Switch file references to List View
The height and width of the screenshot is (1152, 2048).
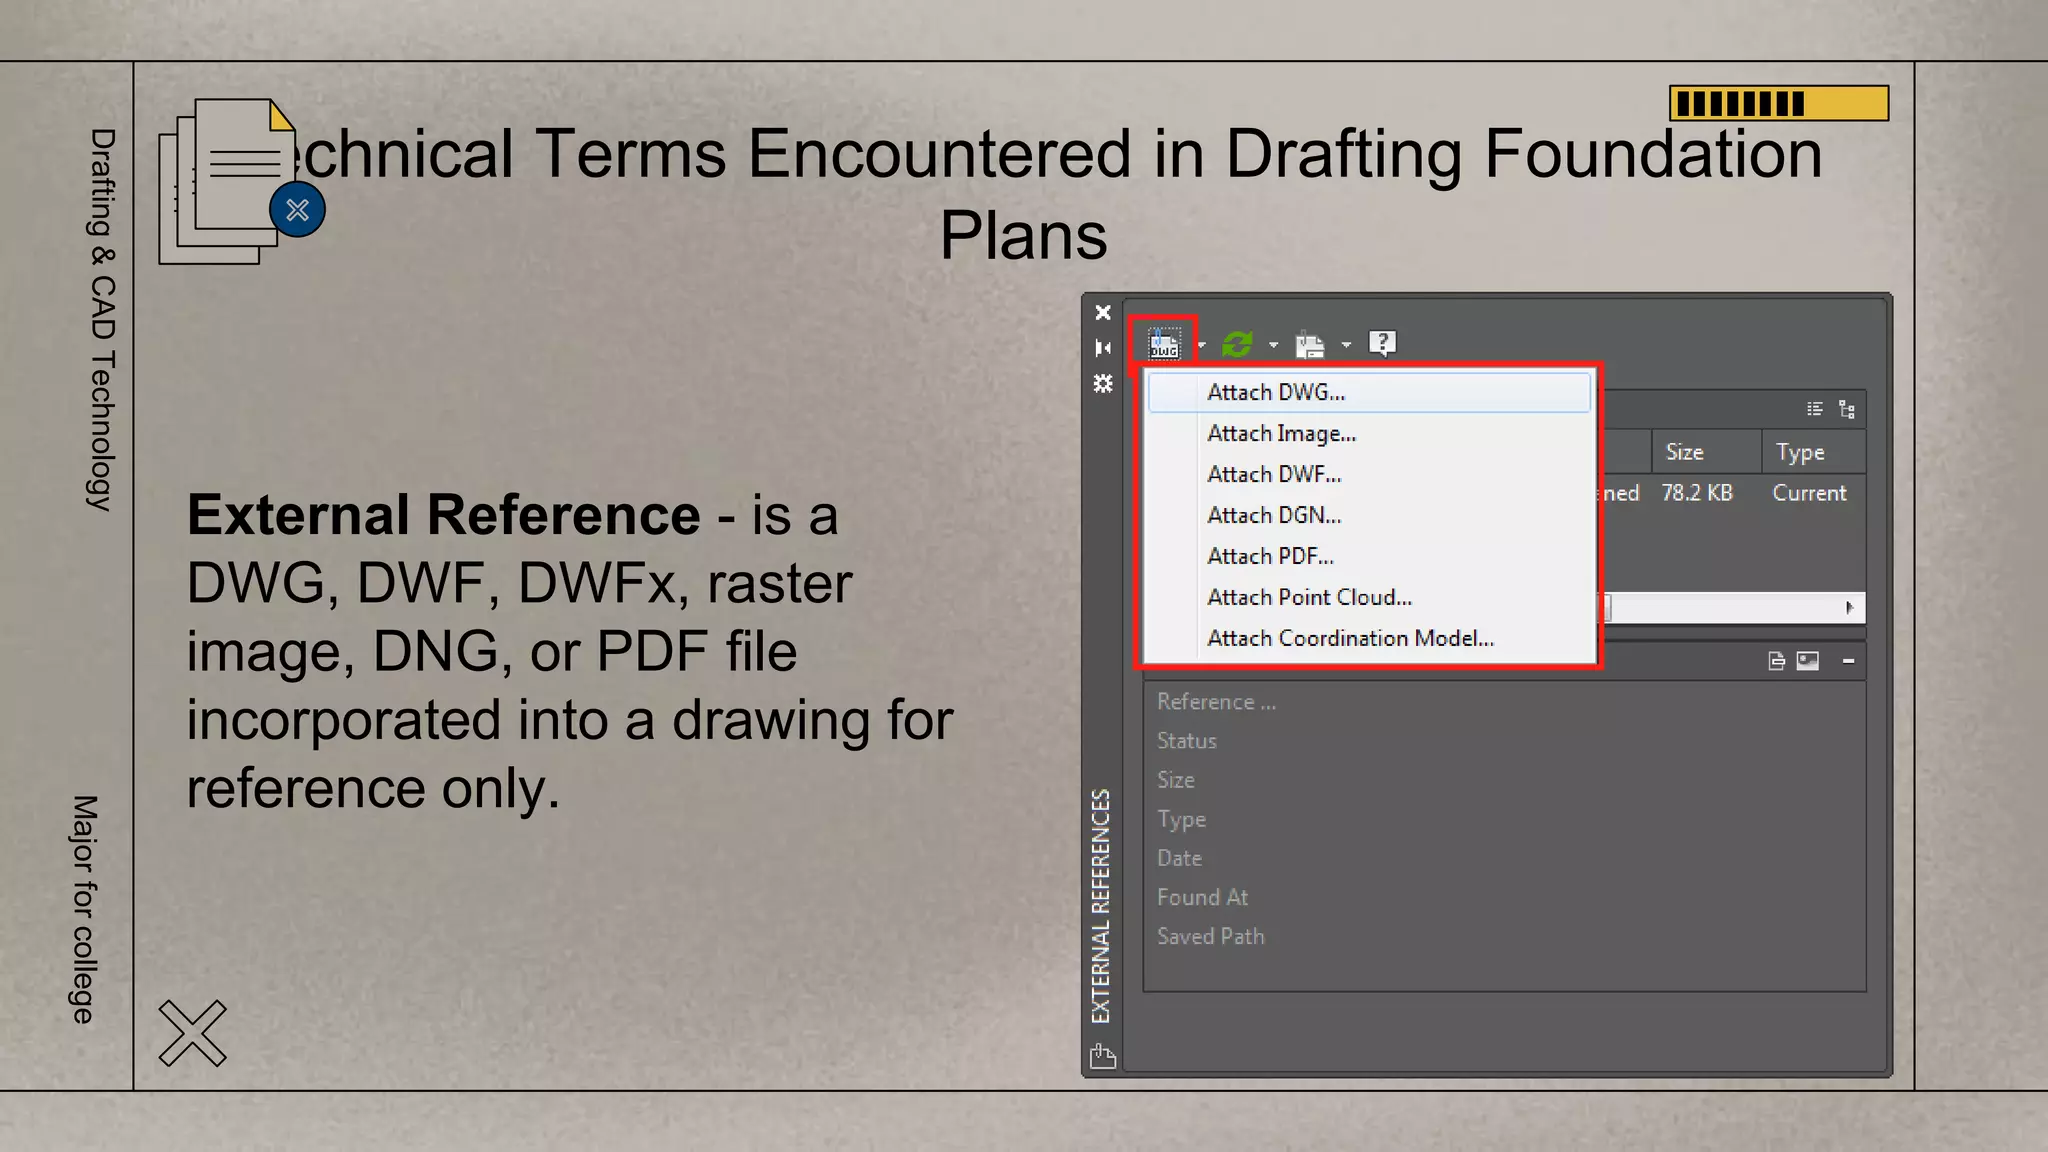[1815, 409]
